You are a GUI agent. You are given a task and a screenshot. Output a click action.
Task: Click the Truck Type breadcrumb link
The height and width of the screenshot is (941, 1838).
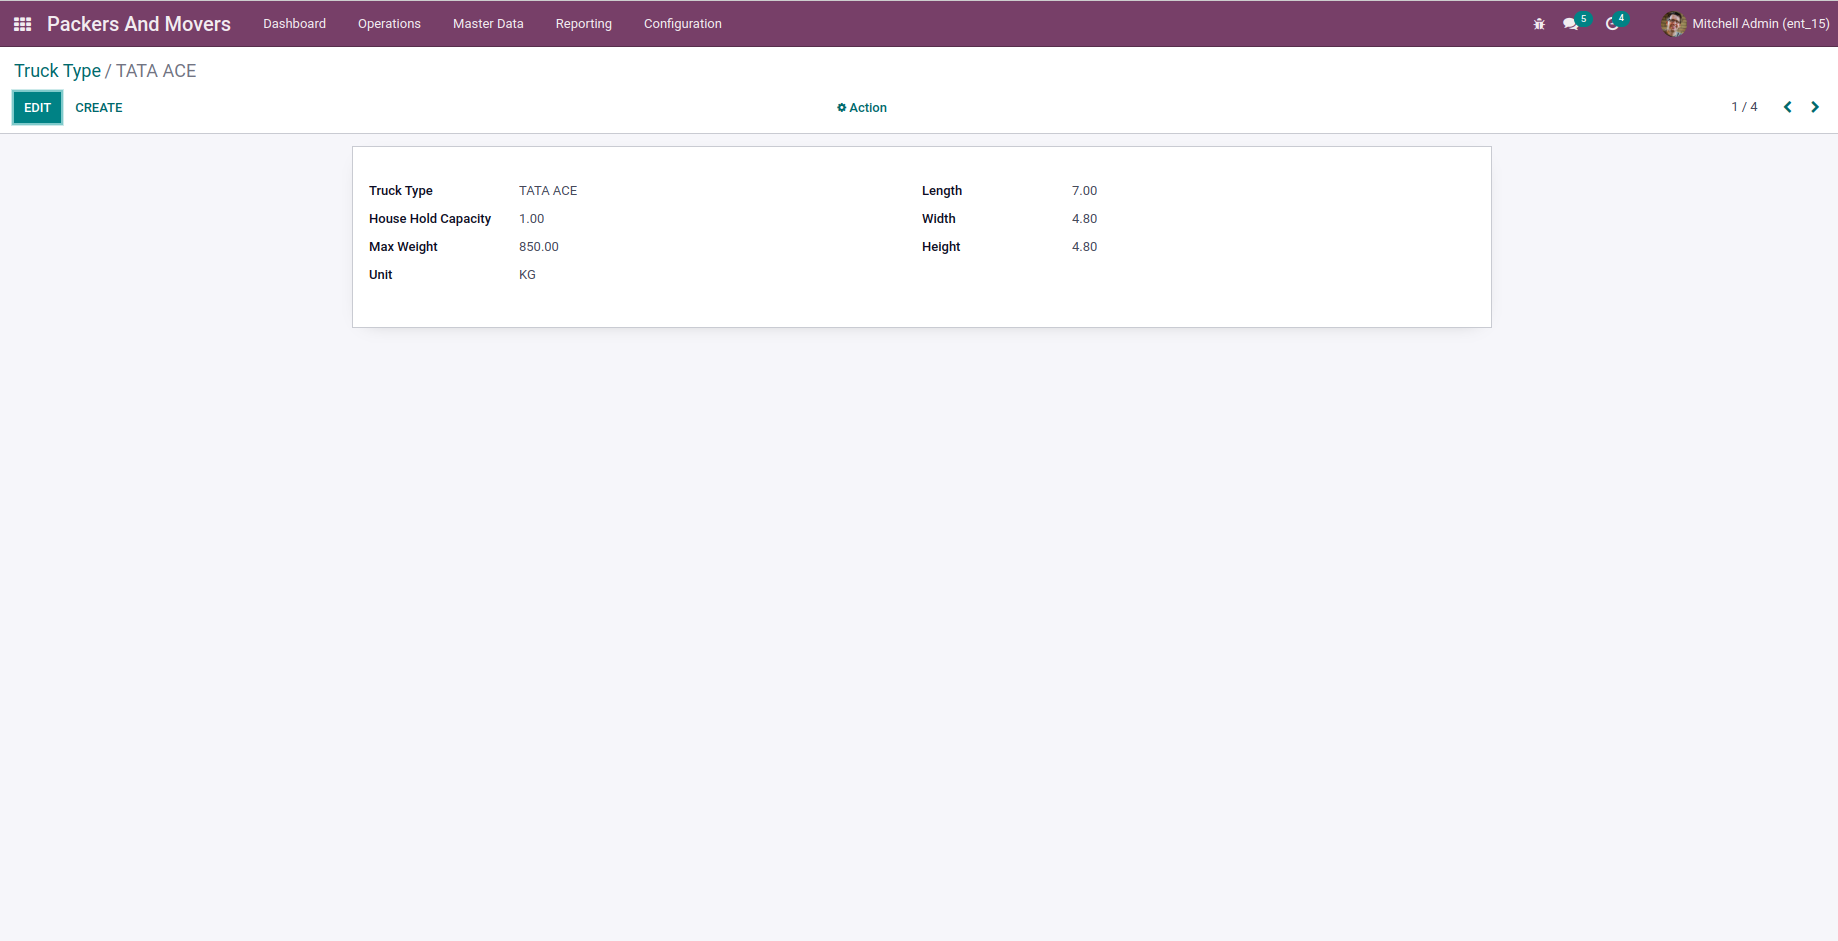pyautogui.click(x=57, y=71)
